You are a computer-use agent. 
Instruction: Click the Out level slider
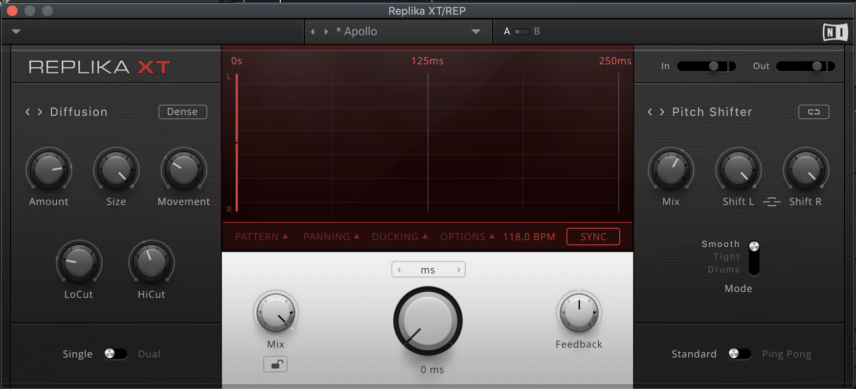pos(805,66)
